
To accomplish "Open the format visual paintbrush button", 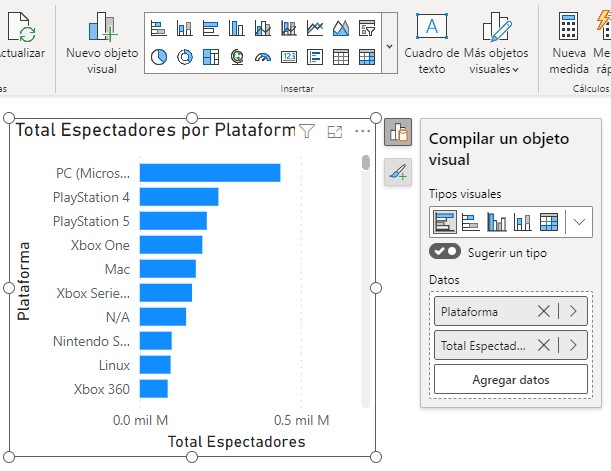I will point(398,172).
